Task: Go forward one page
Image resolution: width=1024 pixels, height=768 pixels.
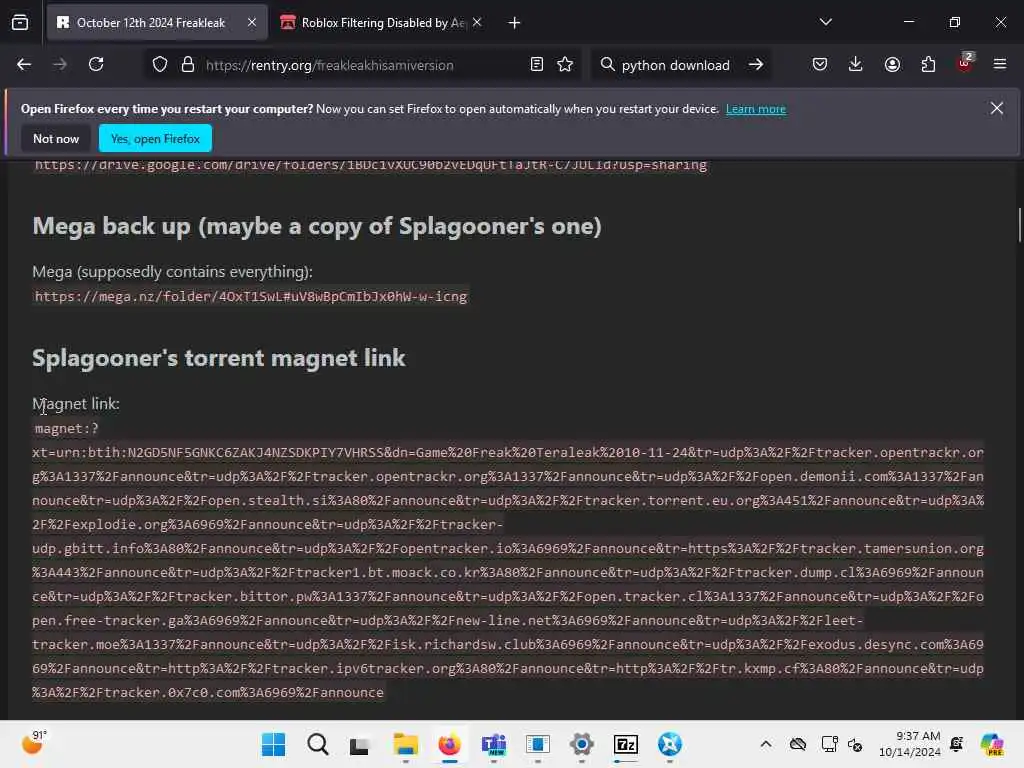Action: pos(60,65)
